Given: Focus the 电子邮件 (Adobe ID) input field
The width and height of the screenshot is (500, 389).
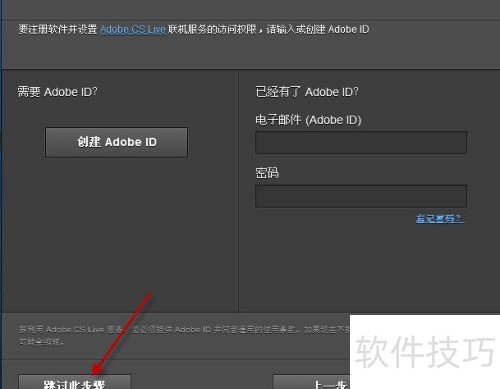Looking at the screenshot, I should tap(361, 143).
